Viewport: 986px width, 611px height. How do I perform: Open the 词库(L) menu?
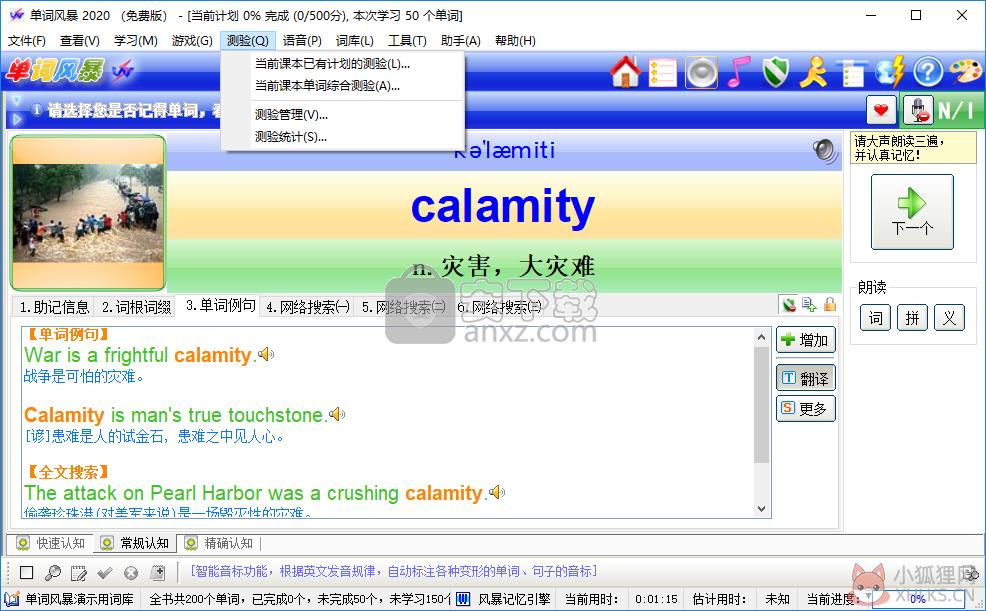click(x=355, y=41)
